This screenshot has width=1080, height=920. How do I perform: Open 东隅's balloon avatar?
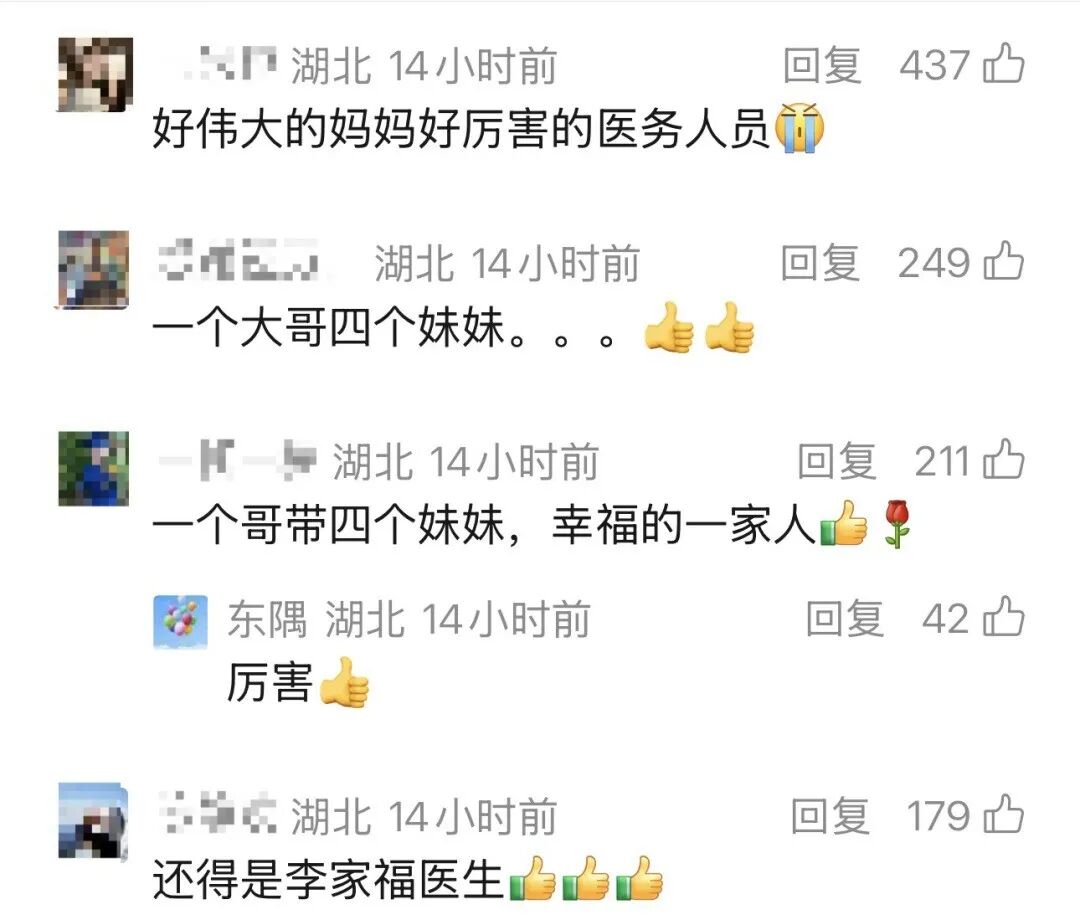[180, 622]
